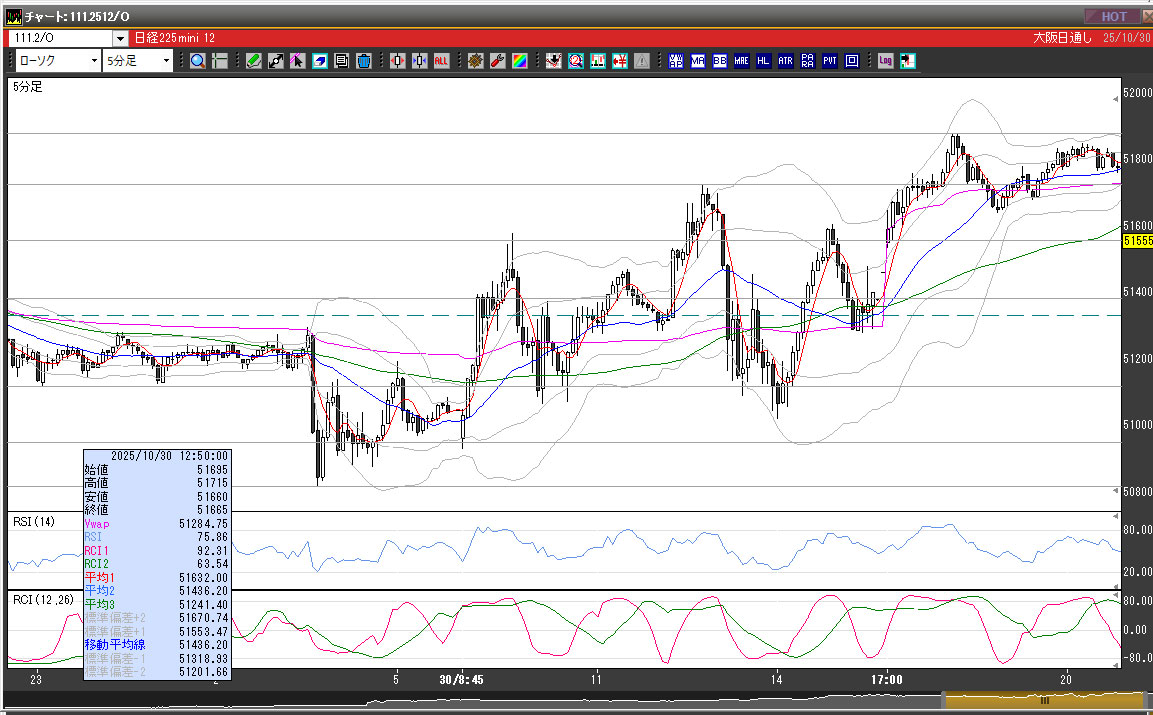Select the green pencil drawing tool
This screenshot has width=1153, height=715.
click(x=253, y=61)
